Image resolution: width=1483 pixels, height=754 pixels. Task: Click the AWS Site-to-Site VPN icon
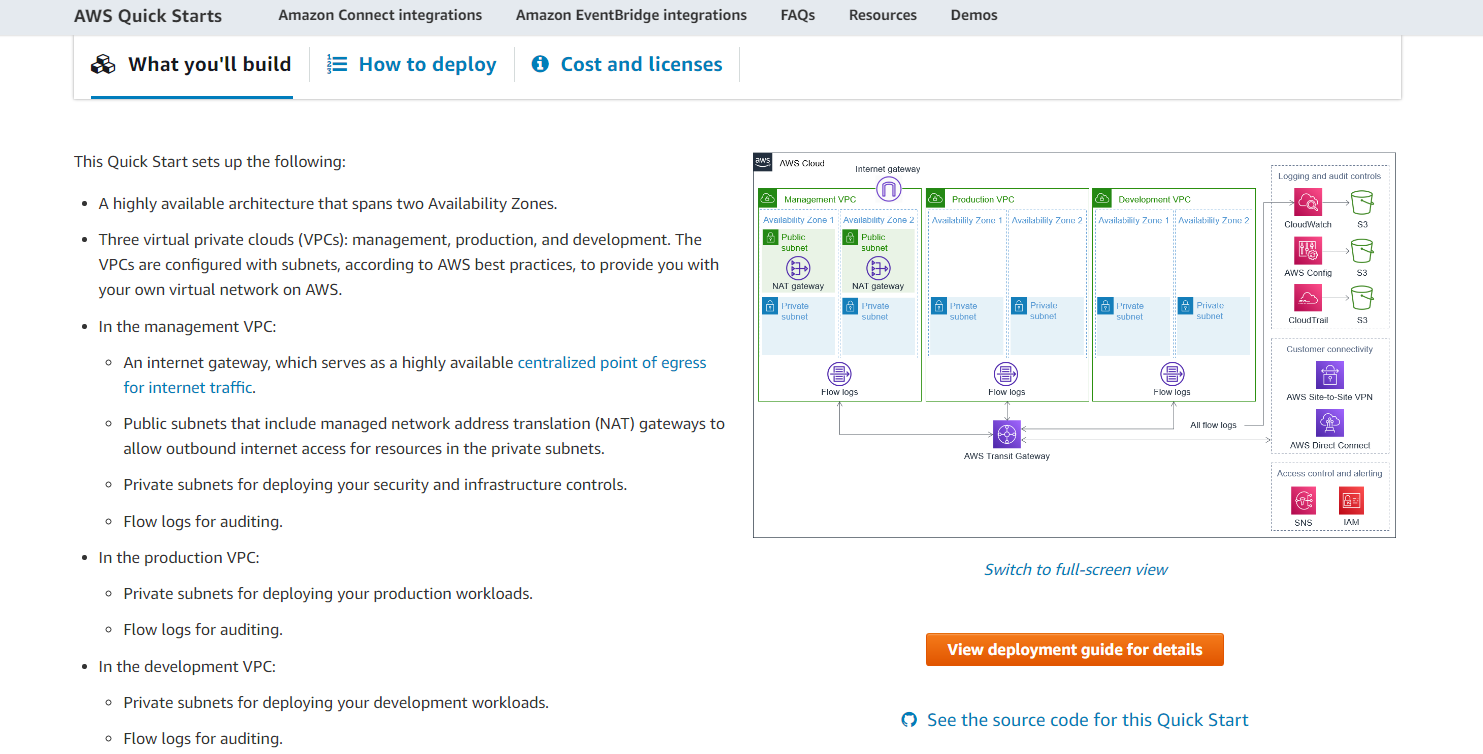point(1329,375)
